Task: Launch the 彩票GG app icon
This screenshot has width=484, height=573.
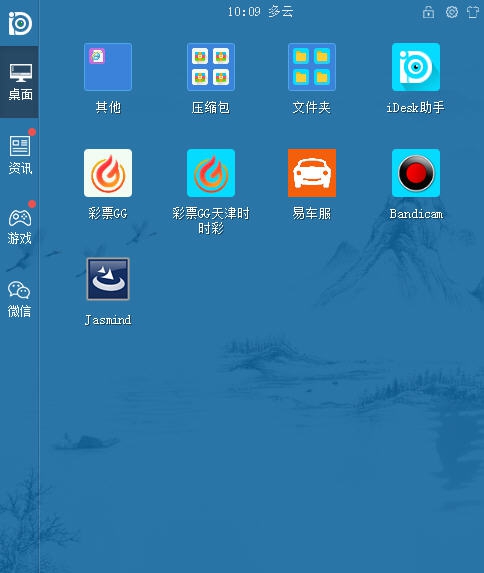Action: [x=108, y=173]
